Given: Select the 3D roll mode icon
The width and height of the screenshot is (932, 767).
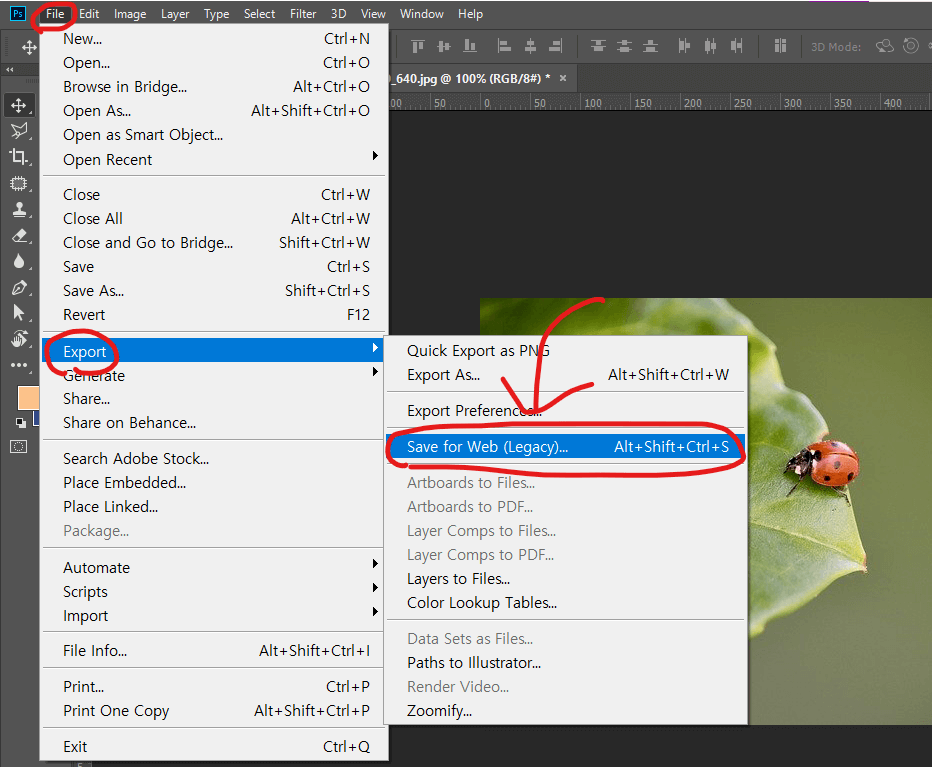Looking at the screenshot, I should 911,46.
